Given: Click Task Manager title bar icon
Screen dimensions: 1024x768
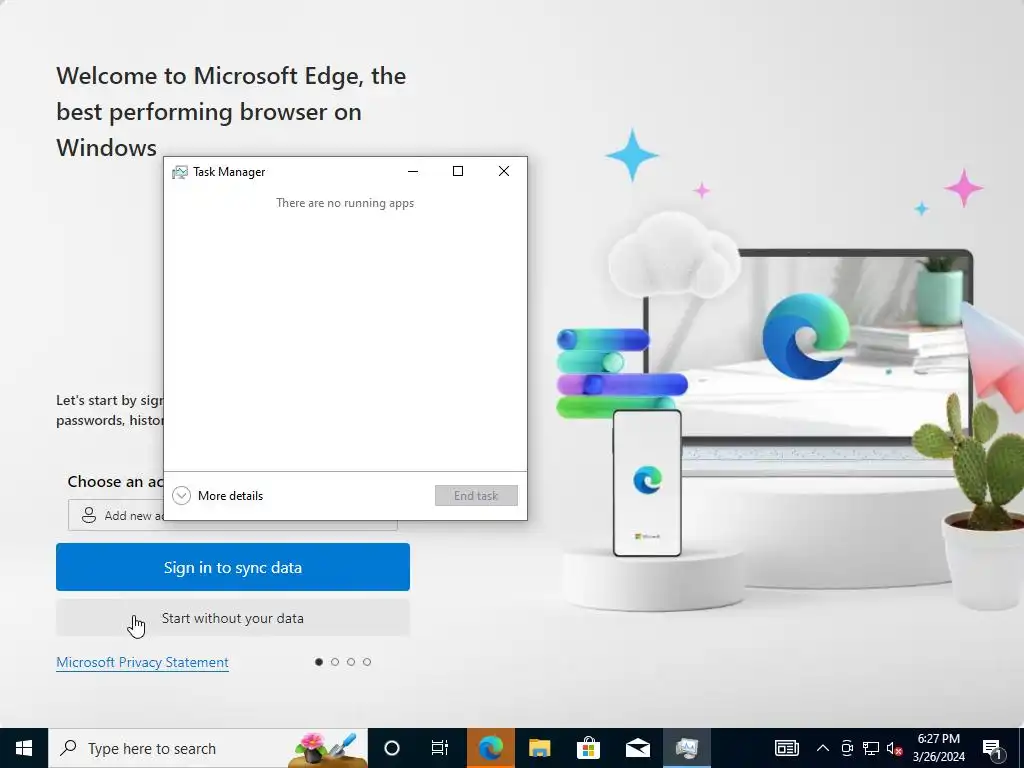Looking at the screenshot, I should point(180,172).
